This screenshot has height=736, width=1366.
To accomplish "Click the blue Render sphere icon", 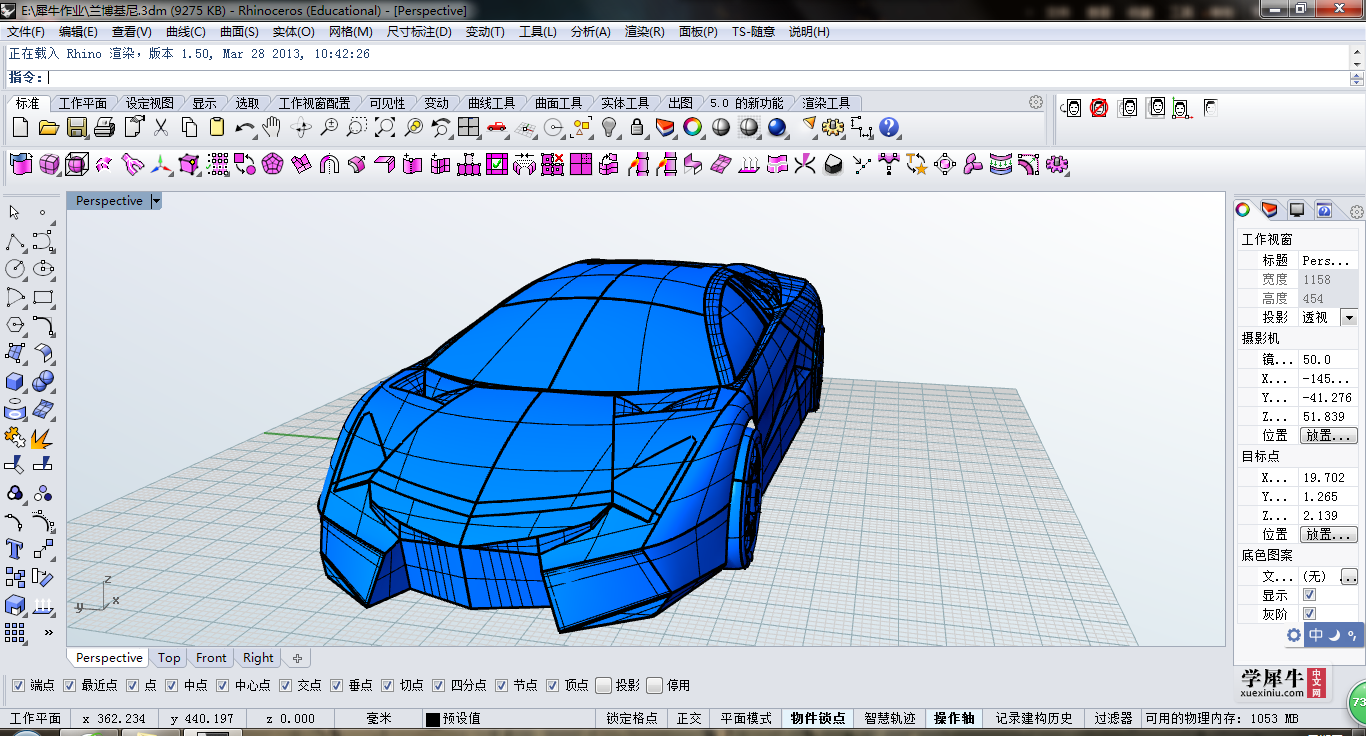I will pyautogui.click(x=777, y=127).
